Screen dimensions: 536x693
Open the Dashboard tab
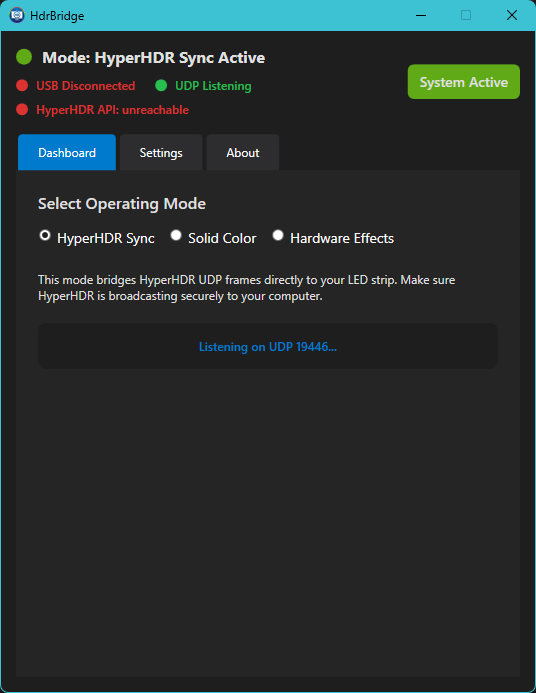[67, 152]
